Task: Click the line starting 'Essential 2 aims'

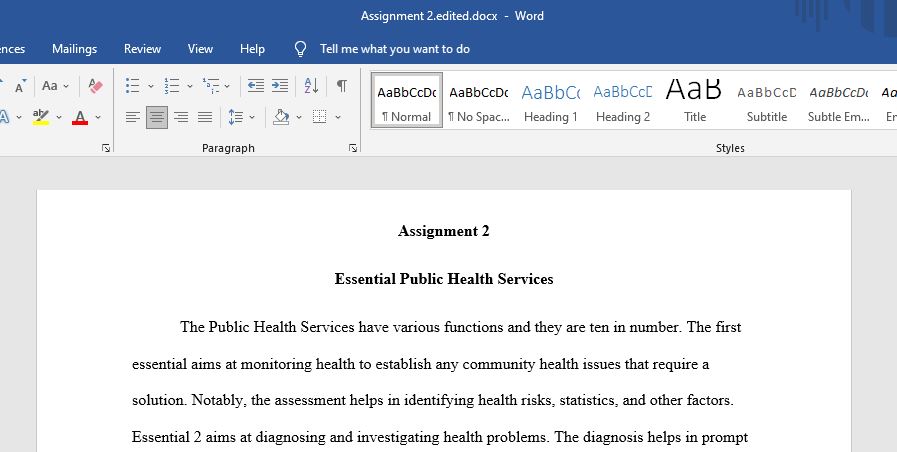Action: click(440, 438)
